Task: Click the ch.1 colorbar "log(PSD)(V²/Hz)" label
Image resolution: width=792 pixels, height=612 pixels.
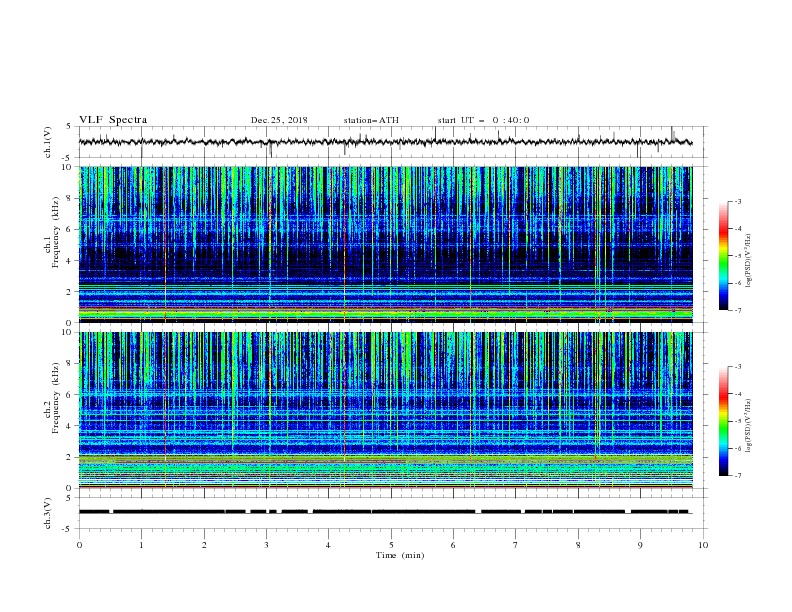Action: click(749, 261)
